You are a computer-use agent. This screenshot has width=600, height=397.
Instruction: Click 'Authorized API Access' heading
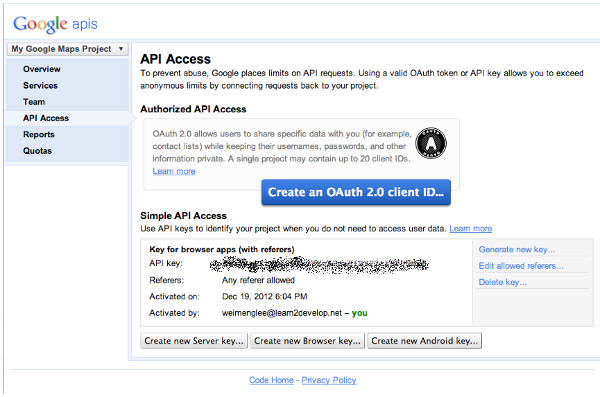[193, 109]
